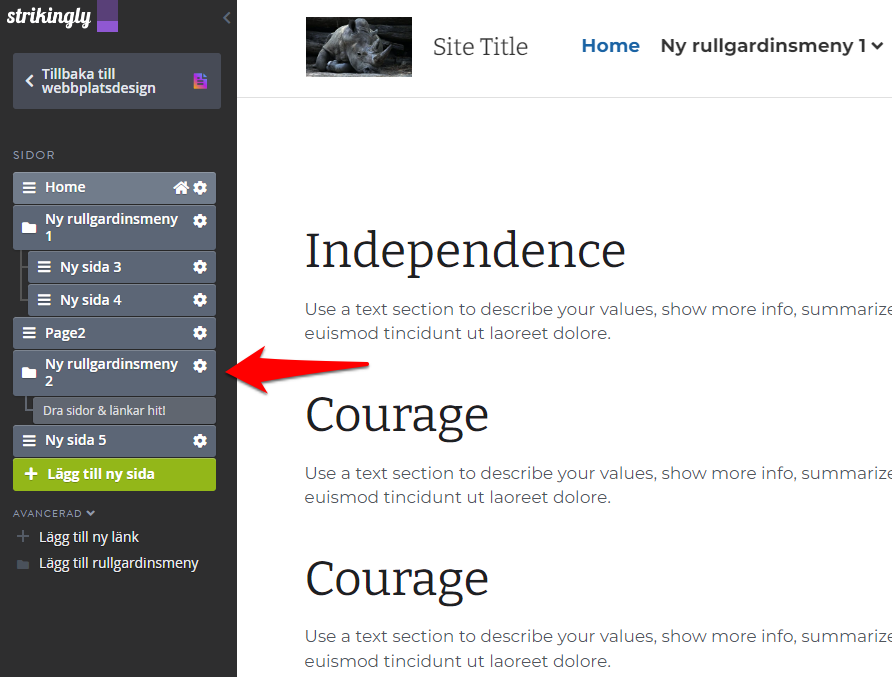The image size is (892, 677).
Task: Click paragraph under second Courage heading
Action: coord(598,649)
